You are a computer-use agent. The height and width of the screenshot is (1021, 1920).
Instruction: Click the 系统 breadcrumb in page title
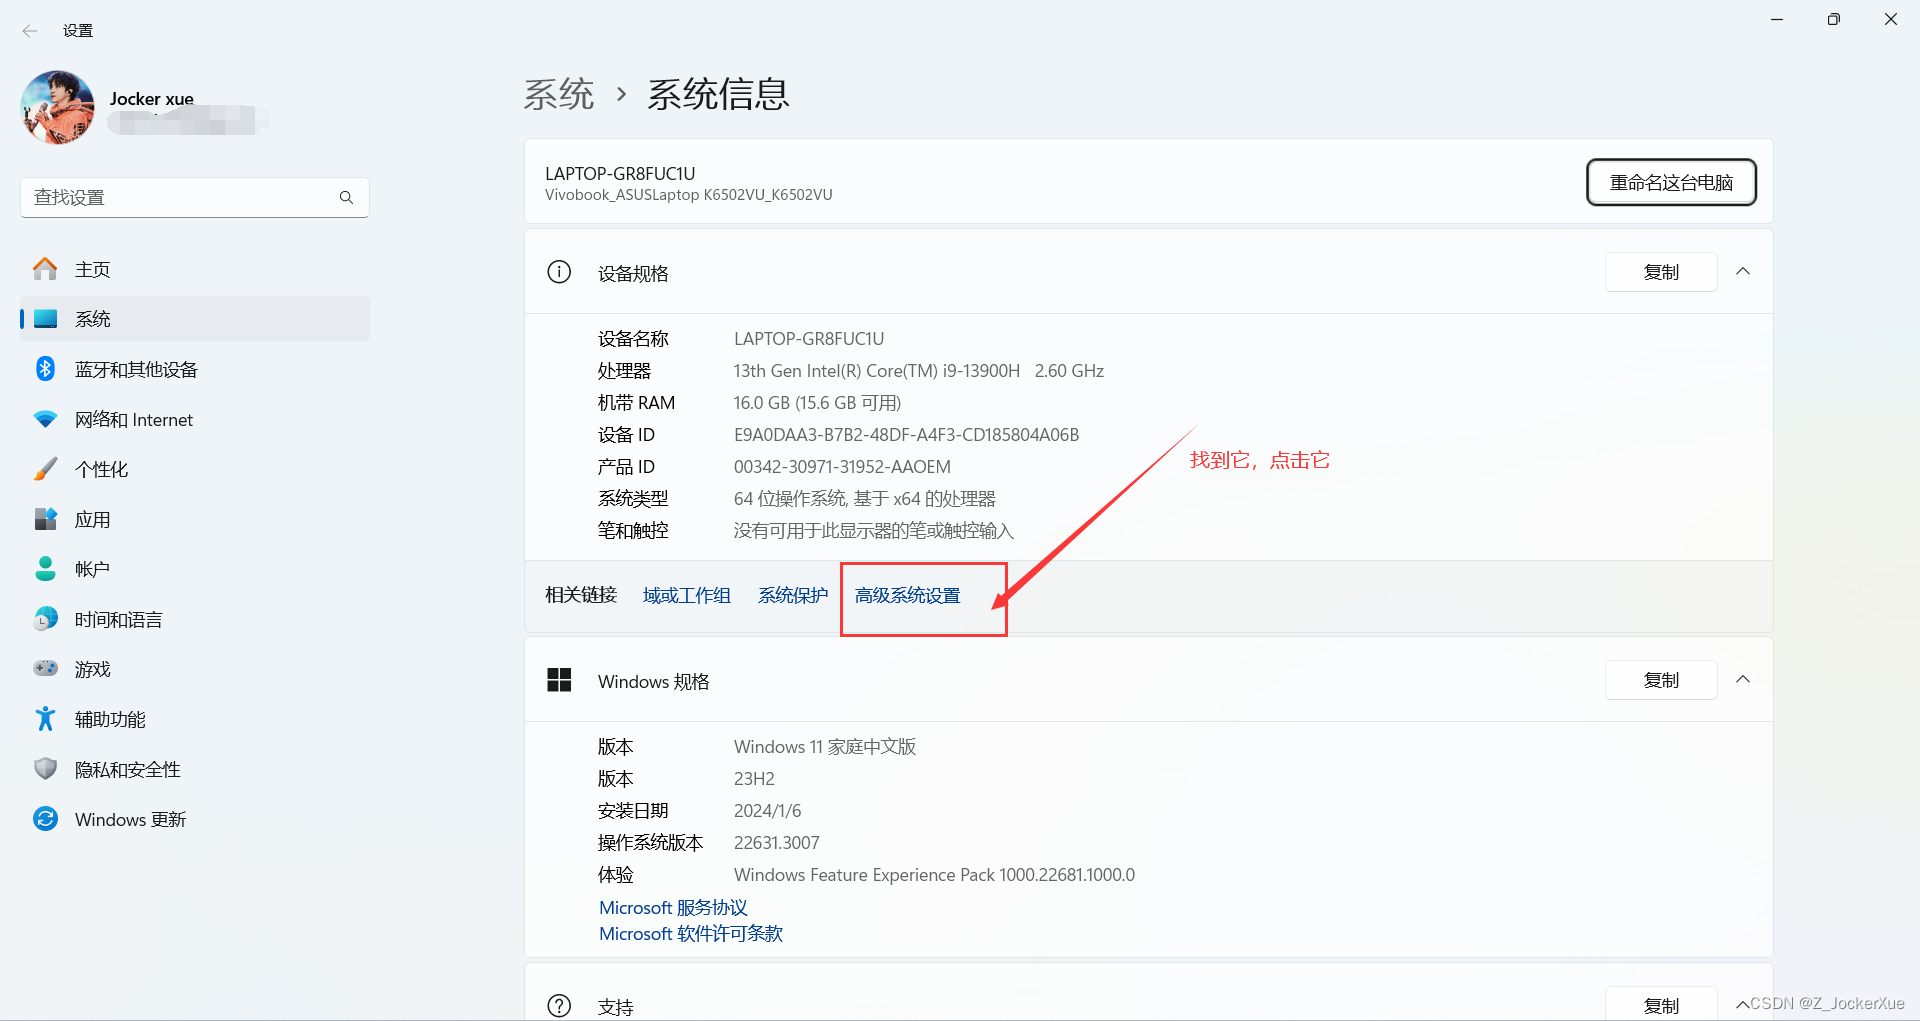click(x=559, y=94)
